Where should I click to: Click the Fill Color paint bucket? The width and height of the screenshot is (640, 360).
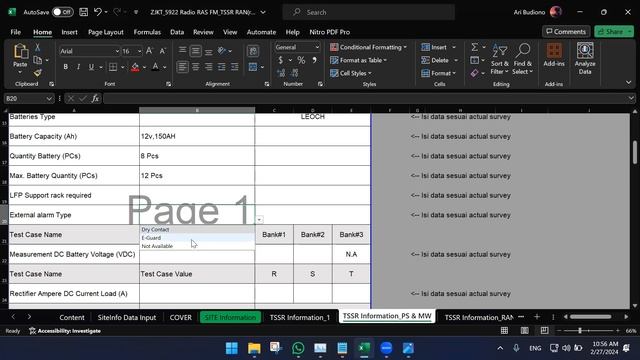[x=135, y=67]
